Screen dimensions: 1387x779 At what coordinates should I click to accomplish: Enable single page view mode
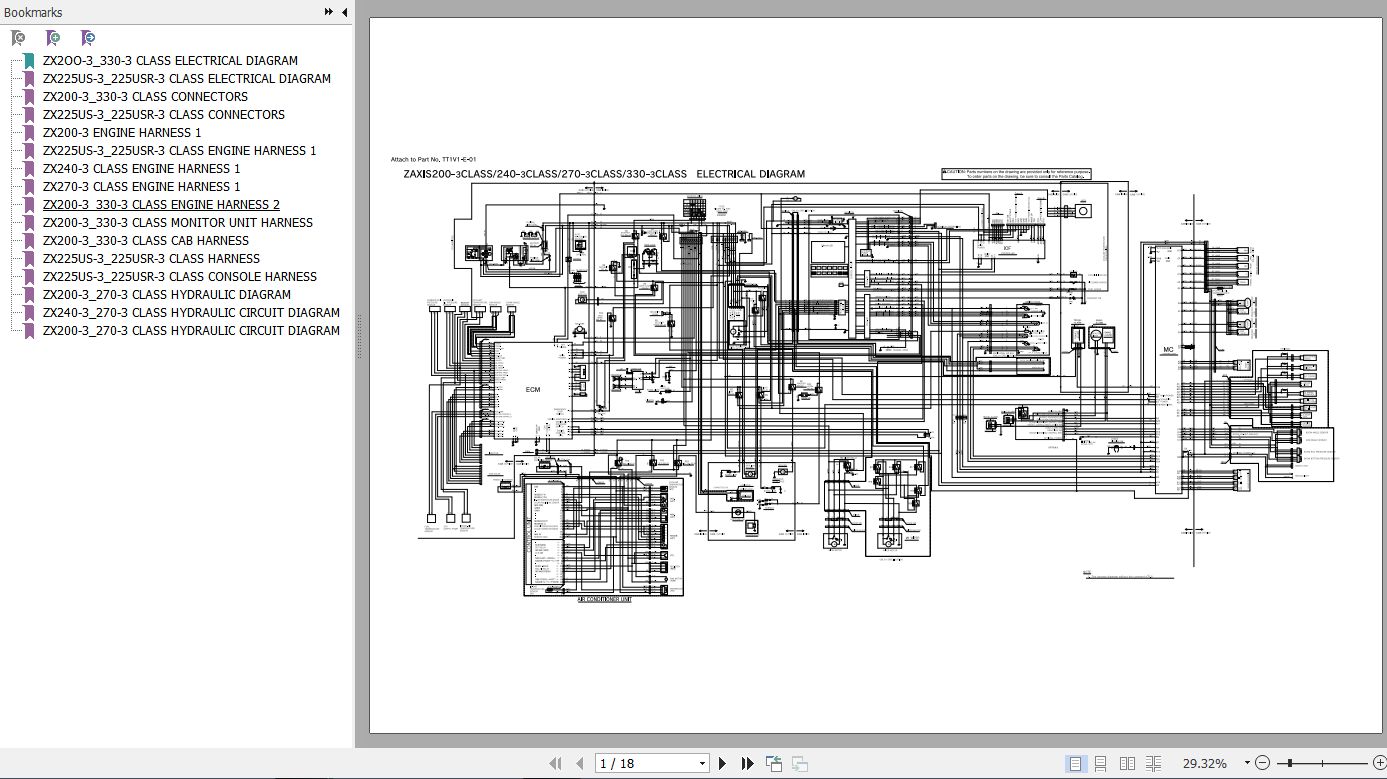1075,763
